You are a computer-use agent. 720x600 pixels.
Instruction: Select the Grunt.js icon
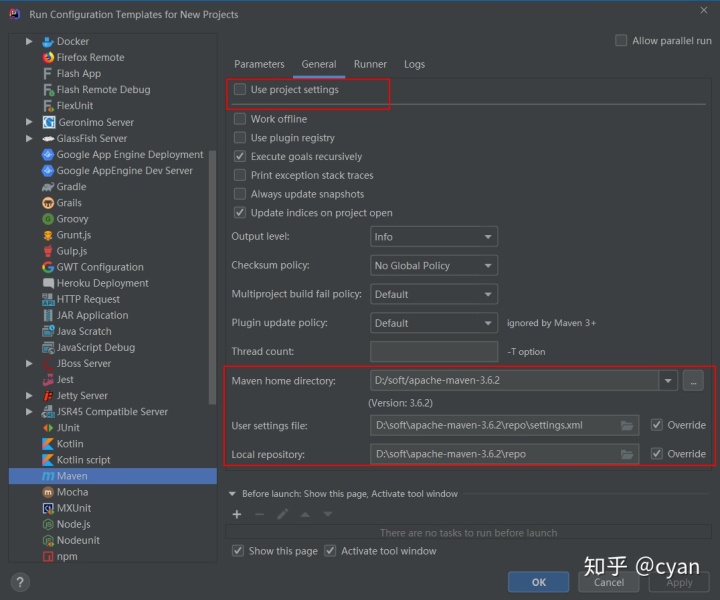(48, 235)
